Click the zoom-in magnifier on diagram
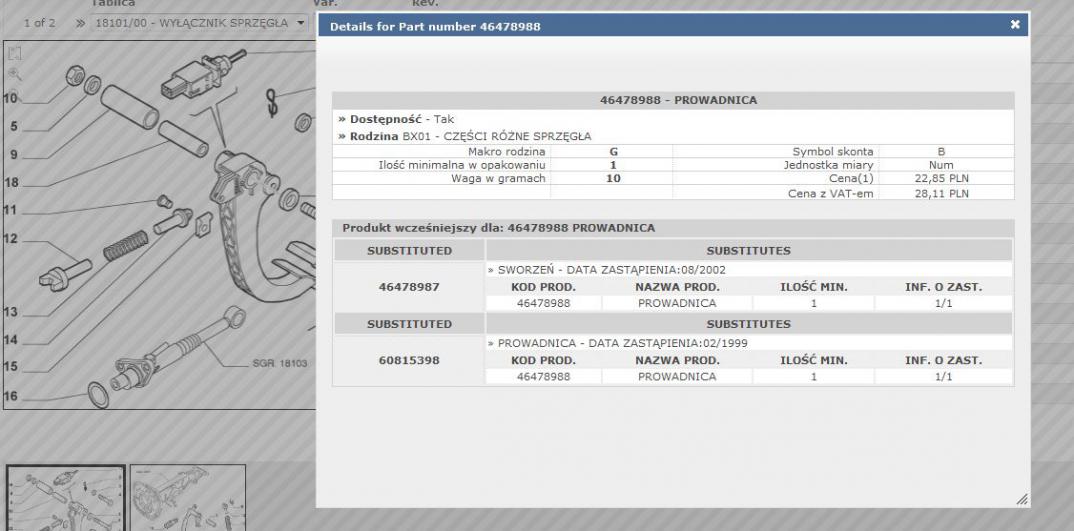1074x531 pixels. pyautogui.click(x=15, y=74)
